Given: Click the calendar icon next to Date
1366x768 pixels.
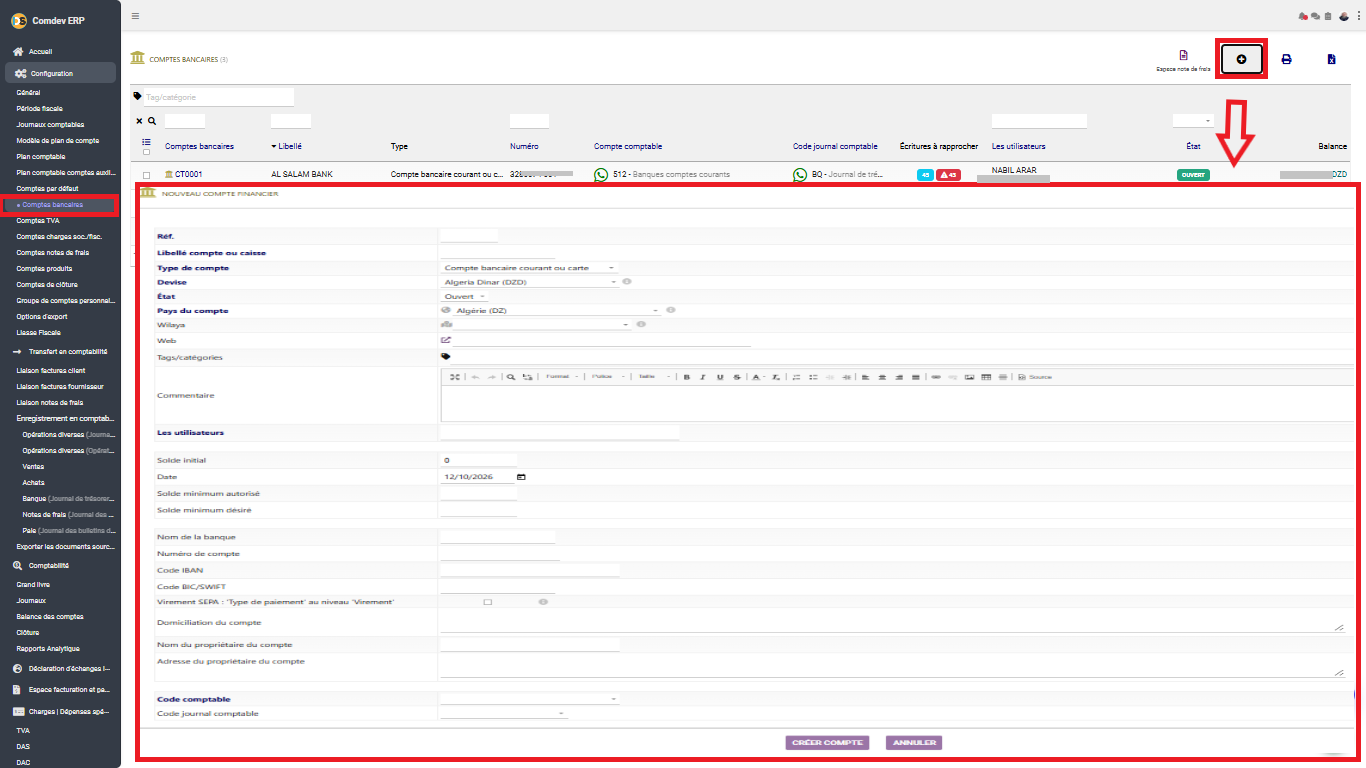Looking at the screenshot, I should (x=521, y=477).
